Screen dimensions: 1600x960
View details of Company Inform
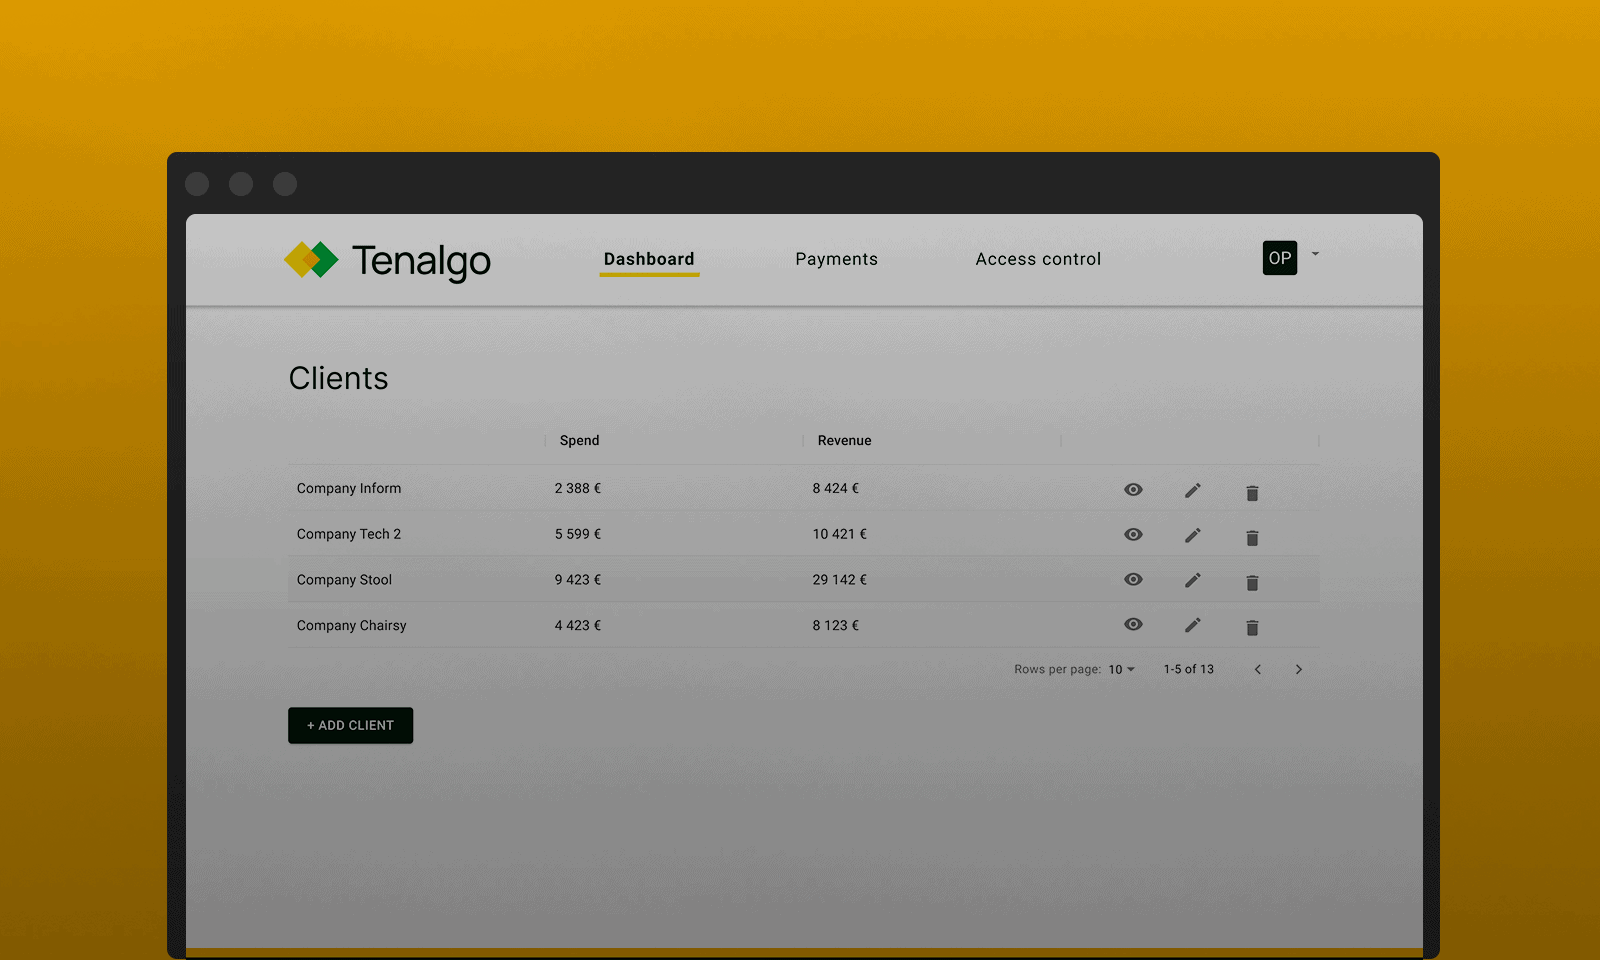click(1133, 489)
